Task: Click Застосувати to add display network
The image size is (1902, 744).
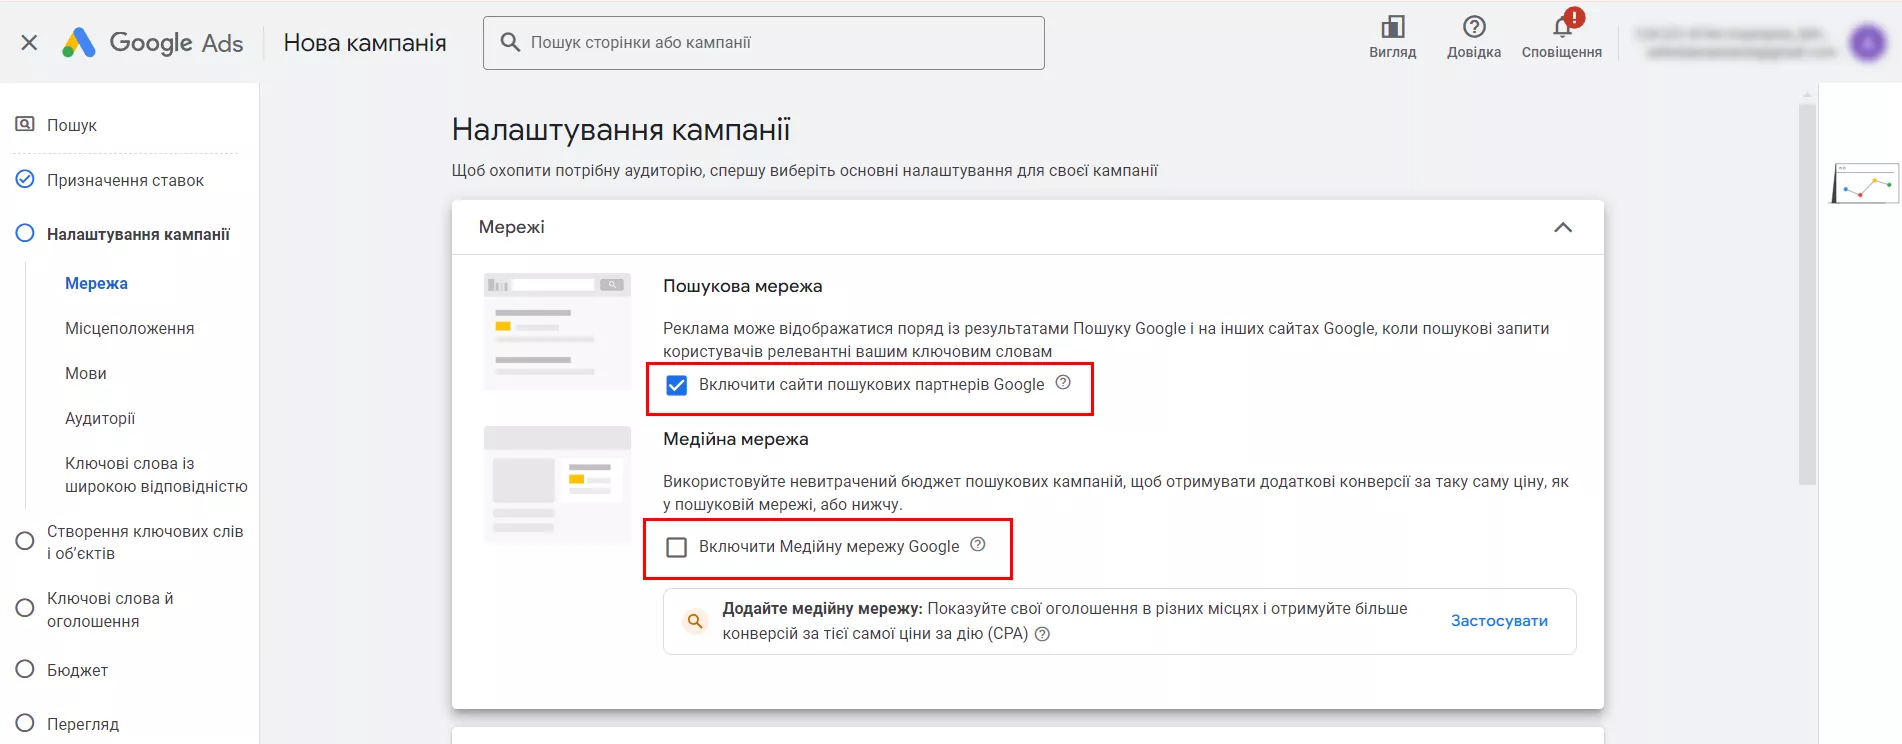Action: tap(1499, 621)
